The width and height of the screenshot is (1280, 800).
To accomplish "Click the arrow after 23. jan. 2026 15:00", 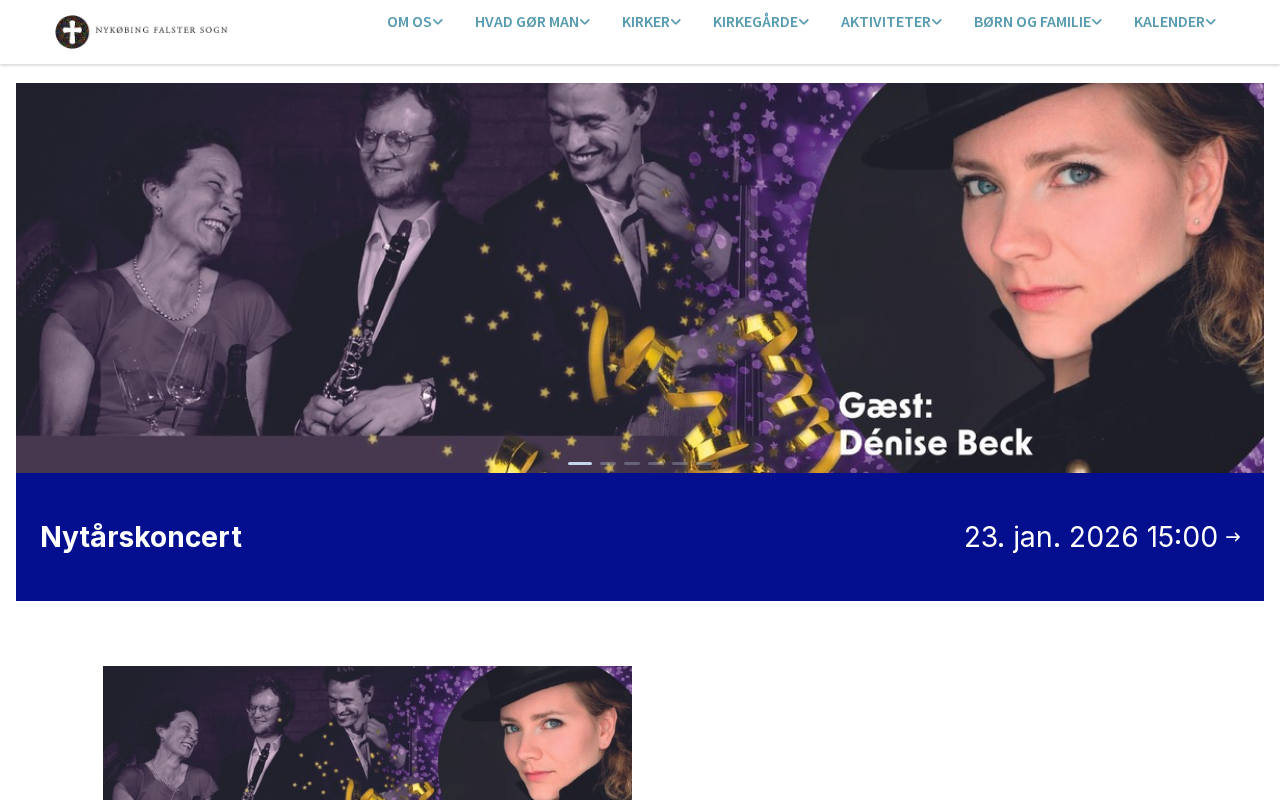I will click(1233, 537).
